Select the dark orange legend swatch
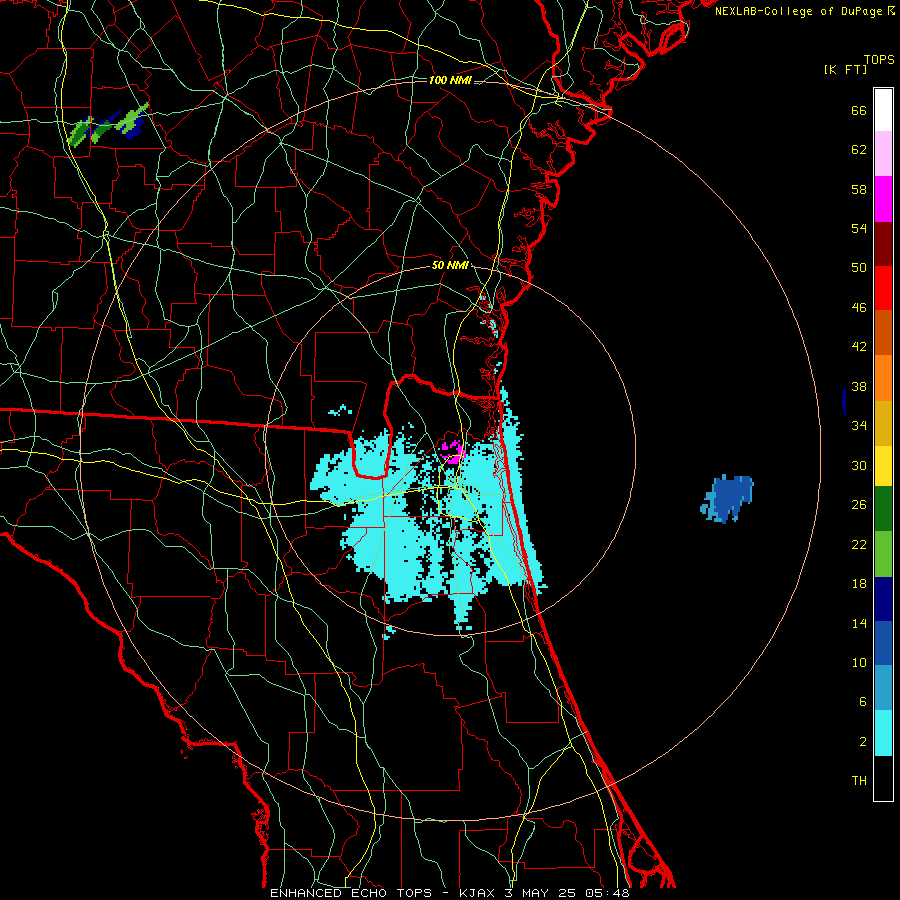Image resolution: width=900 pixels, height=900 pixels. [x=883, y=333]
